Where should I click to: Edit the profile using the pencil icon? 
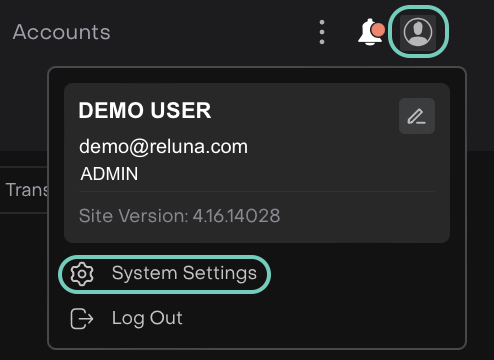(x=417, y=116)
